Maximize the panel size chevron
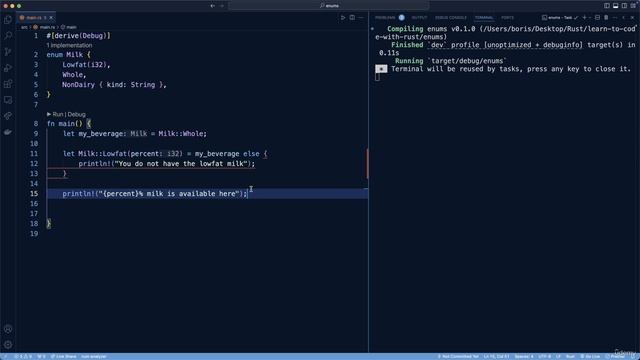This screenshot has width=640, height=360. (623, 18)
